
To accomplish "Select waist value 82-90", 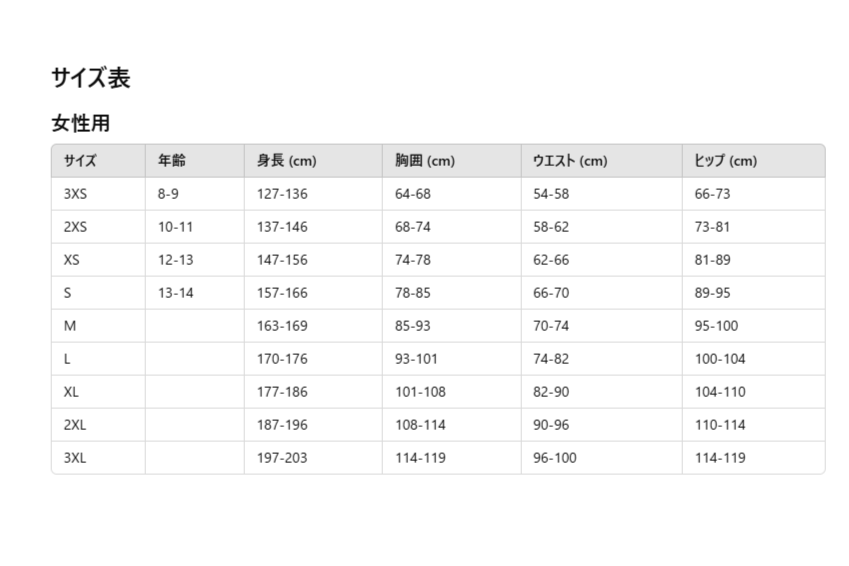I will point(551,392).
